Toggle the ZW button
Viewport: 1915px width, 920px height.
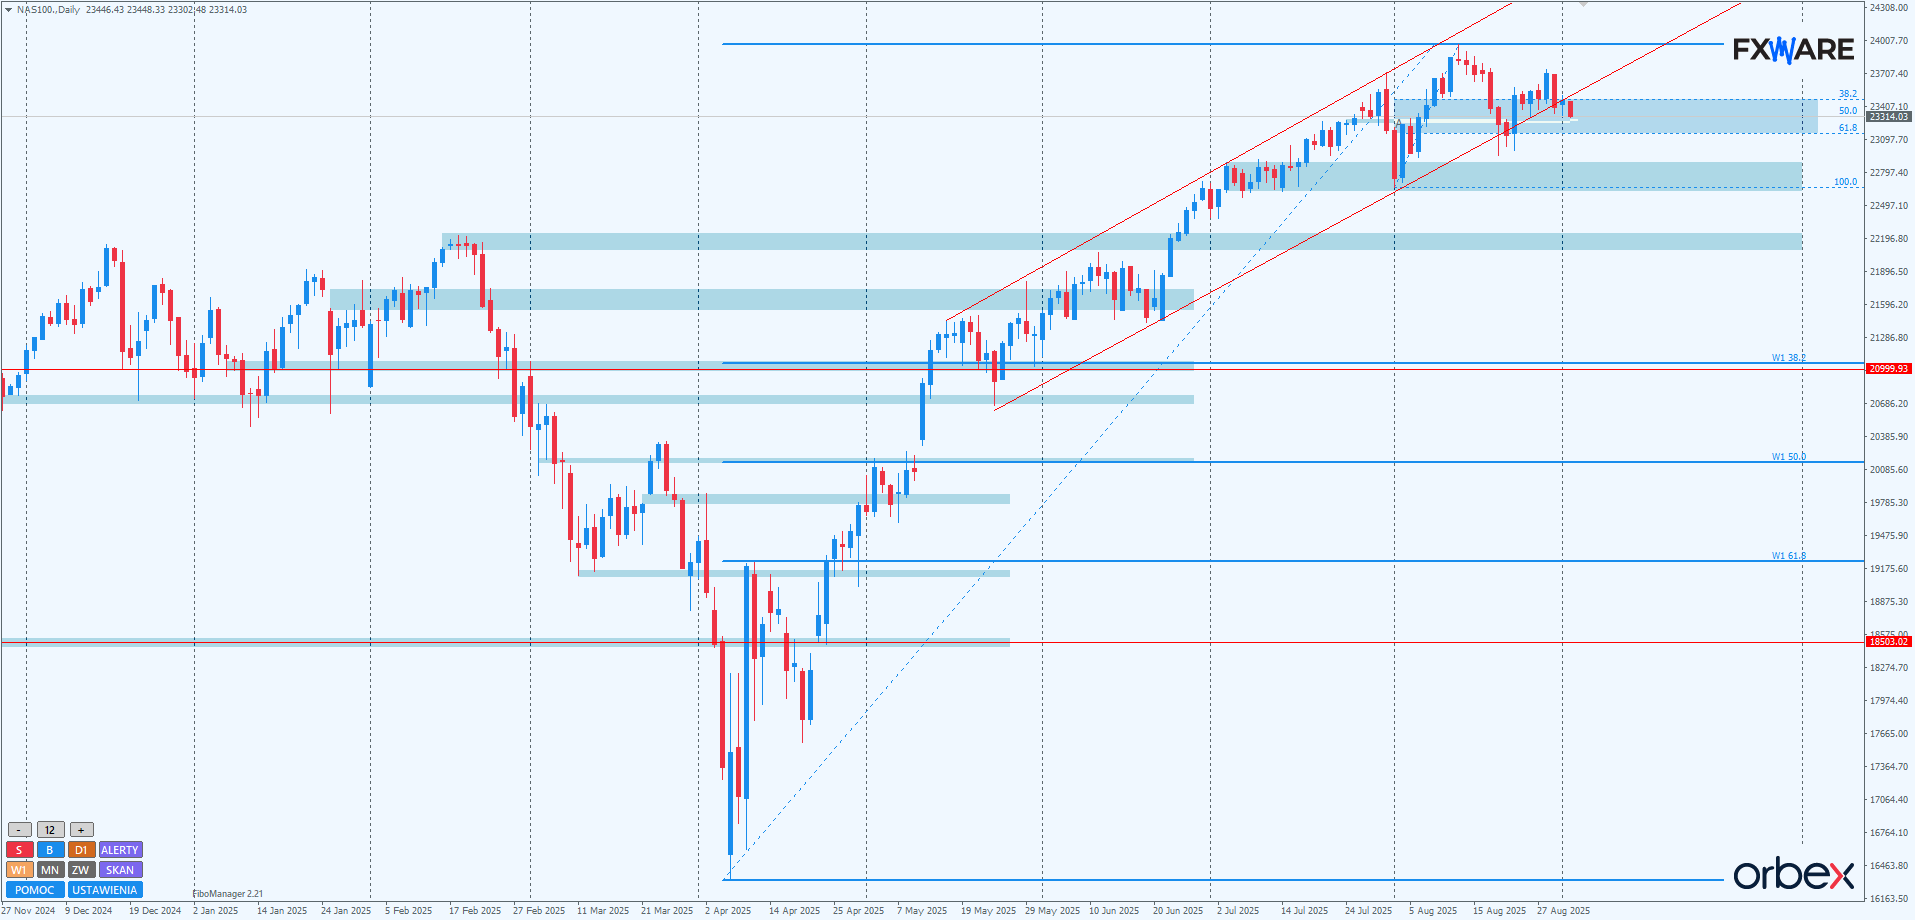coord(81,870)
